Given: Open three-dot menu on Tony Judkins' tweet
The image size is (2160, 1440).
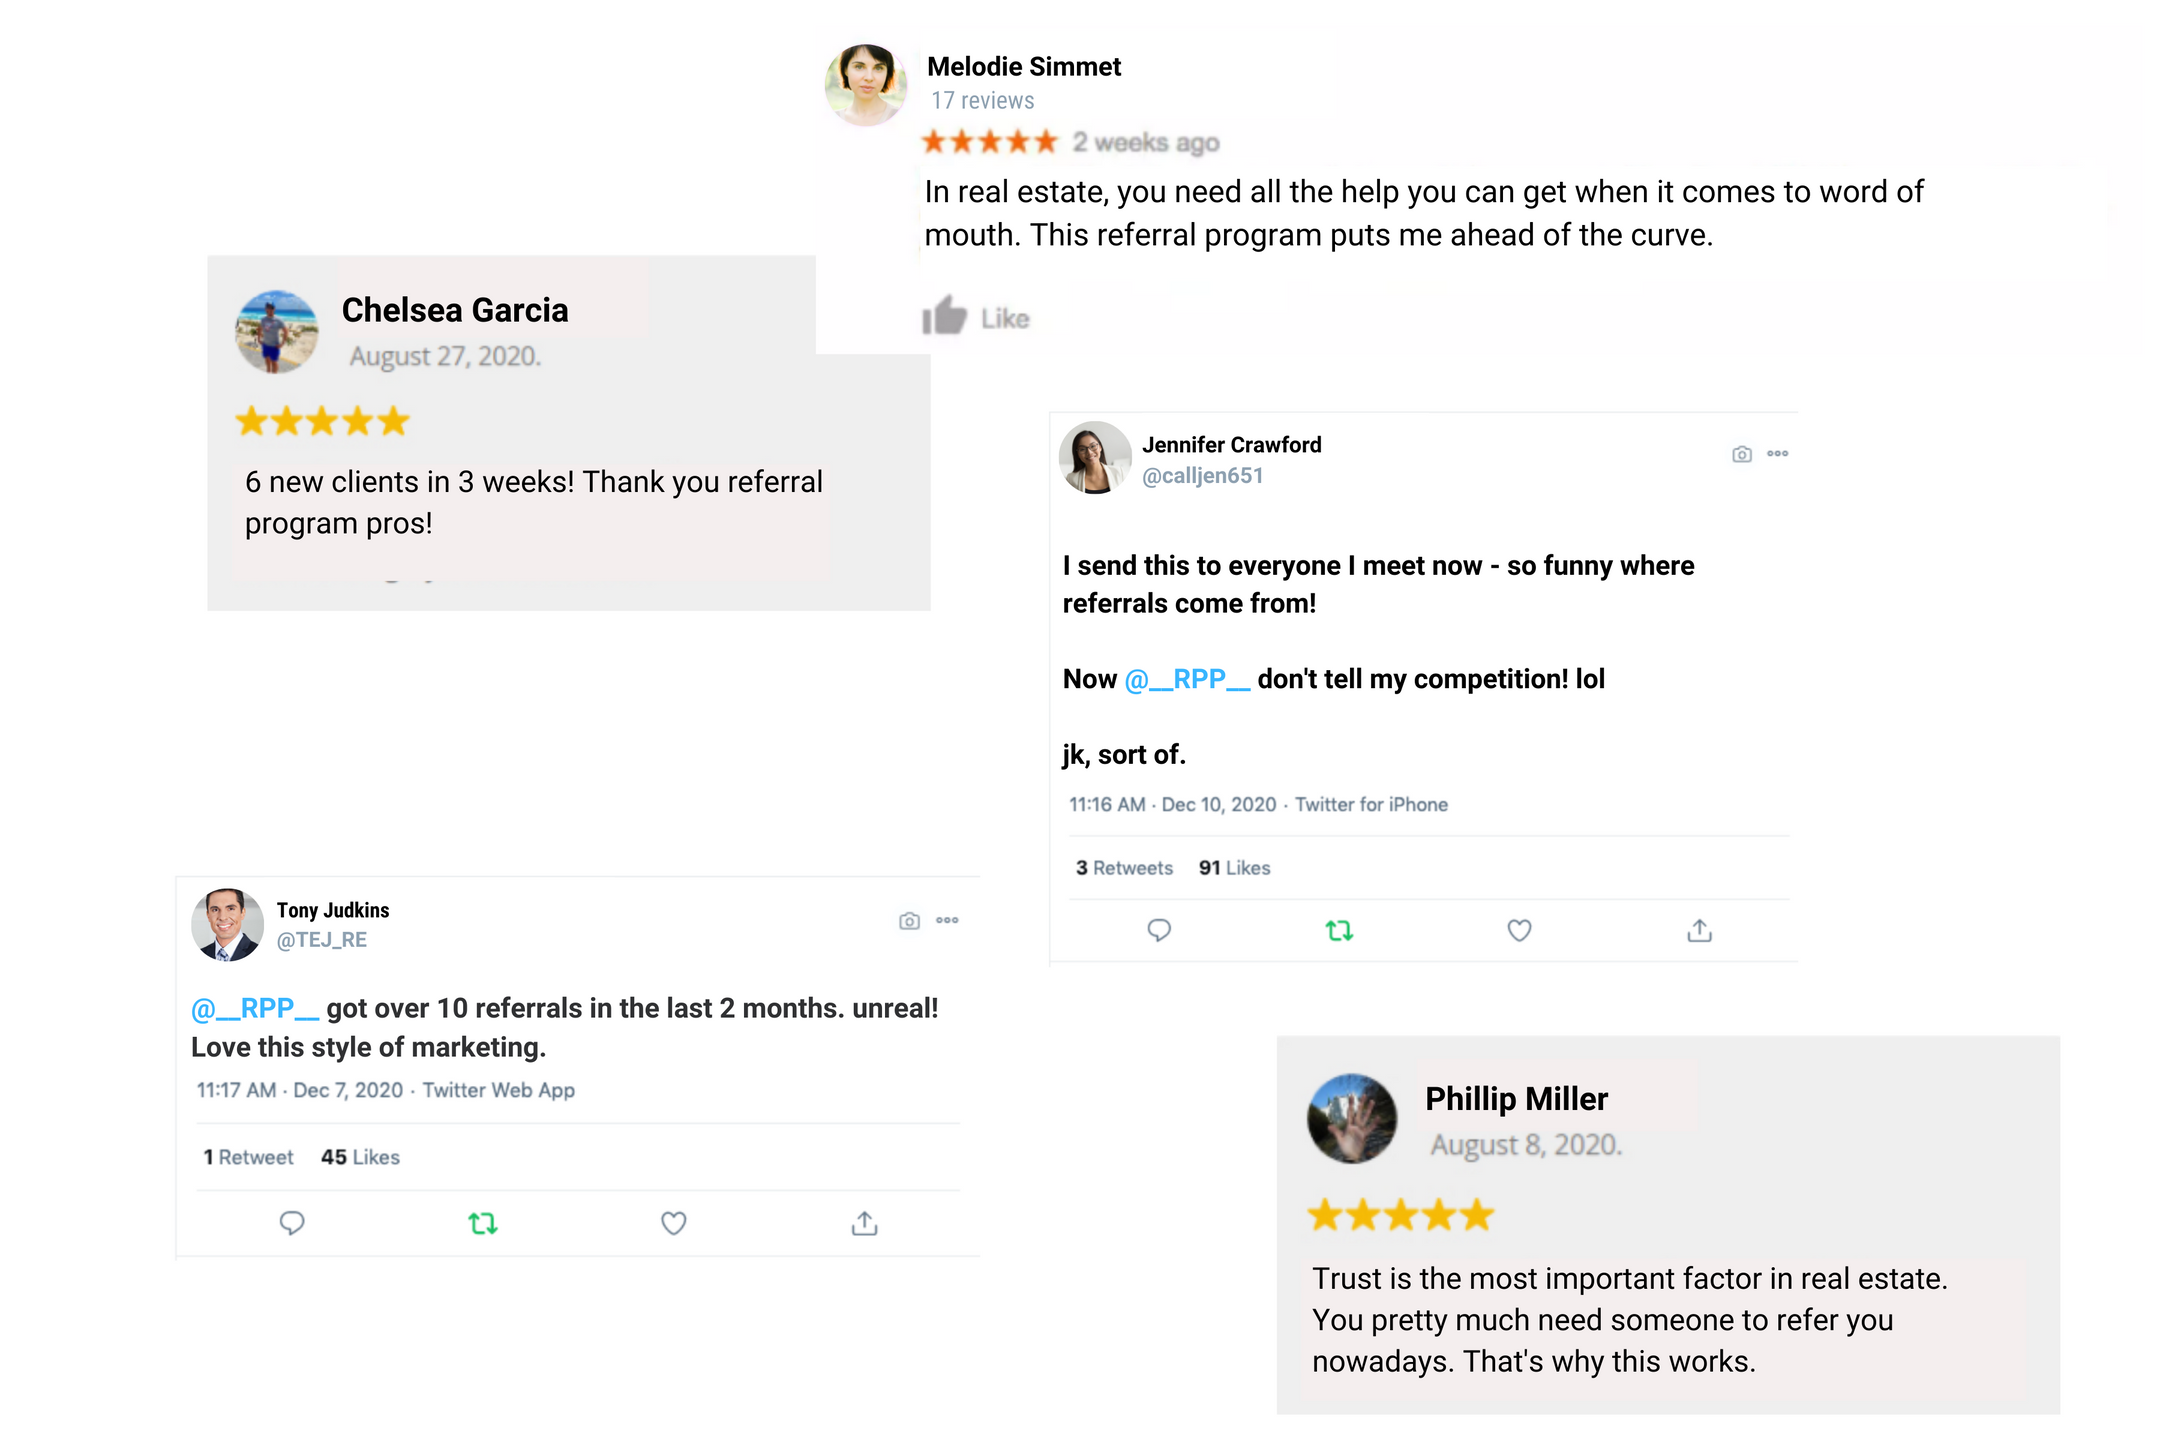Looking at the screenshot, I should (947, 920).
